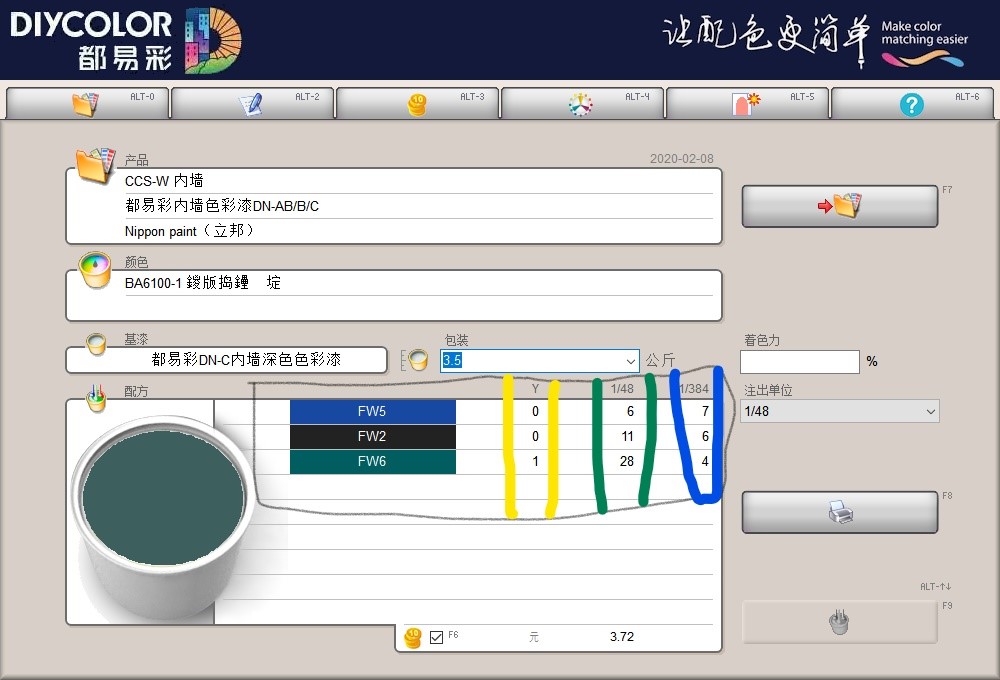Click the rainbow paint can icon by 颜色
This screenshot has width=1000, height=680.
[x=96, y=269]
